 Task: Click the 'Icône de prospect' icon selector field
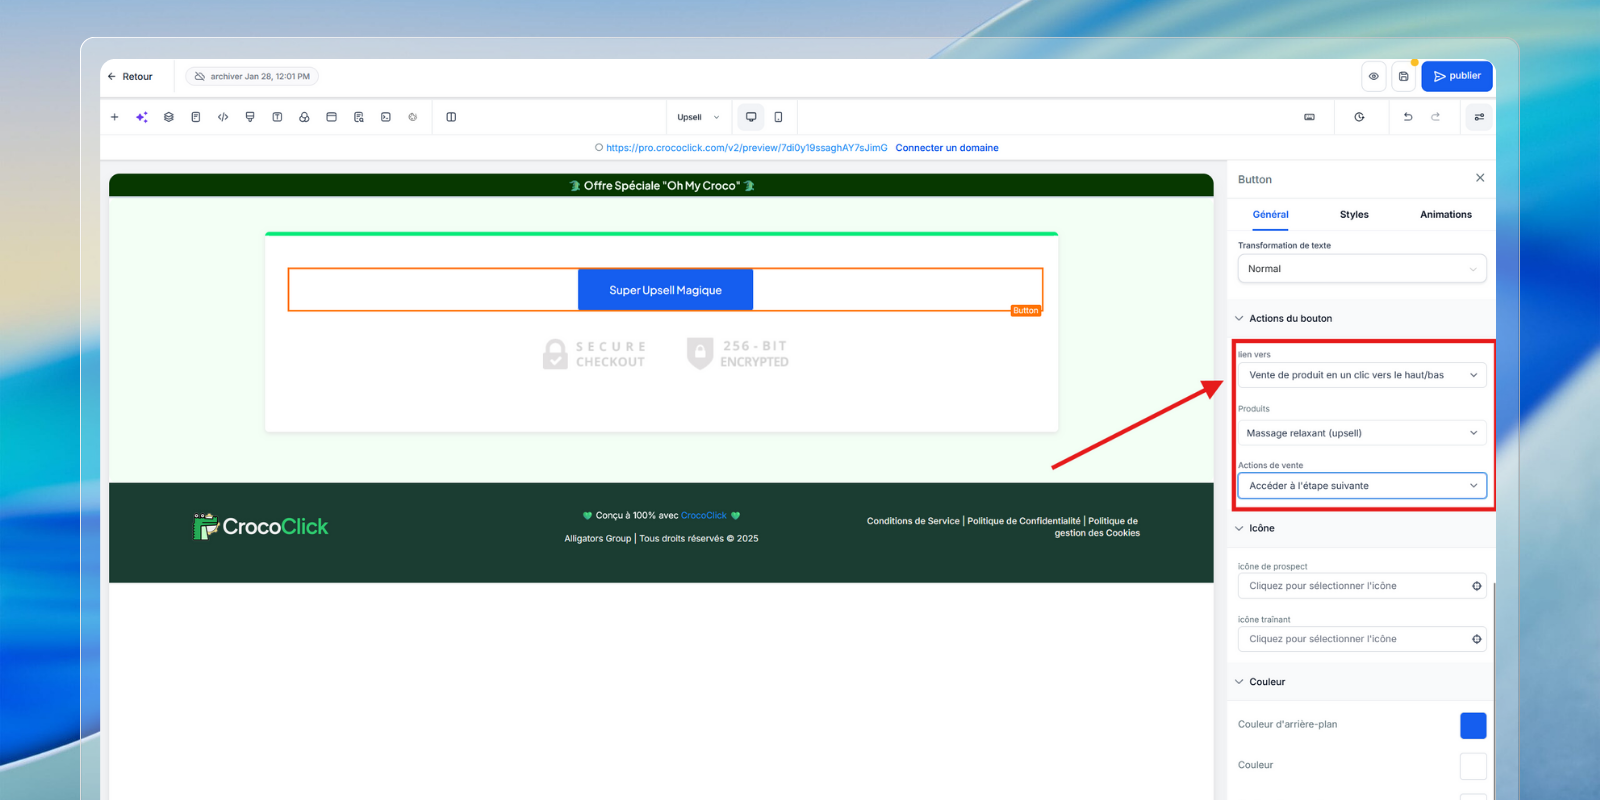tap(1361, 586)
